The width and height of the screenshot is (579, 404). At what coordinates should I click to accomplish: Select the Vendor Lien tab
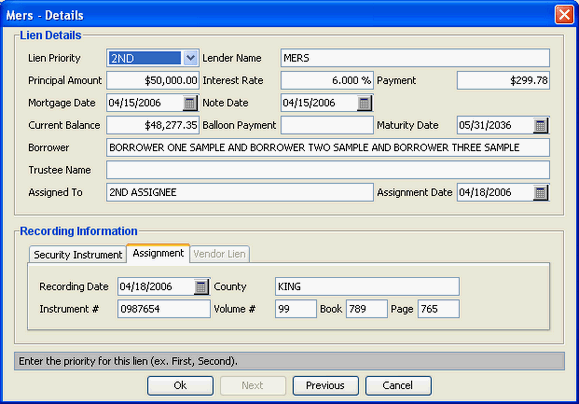[x=219, y=254]
